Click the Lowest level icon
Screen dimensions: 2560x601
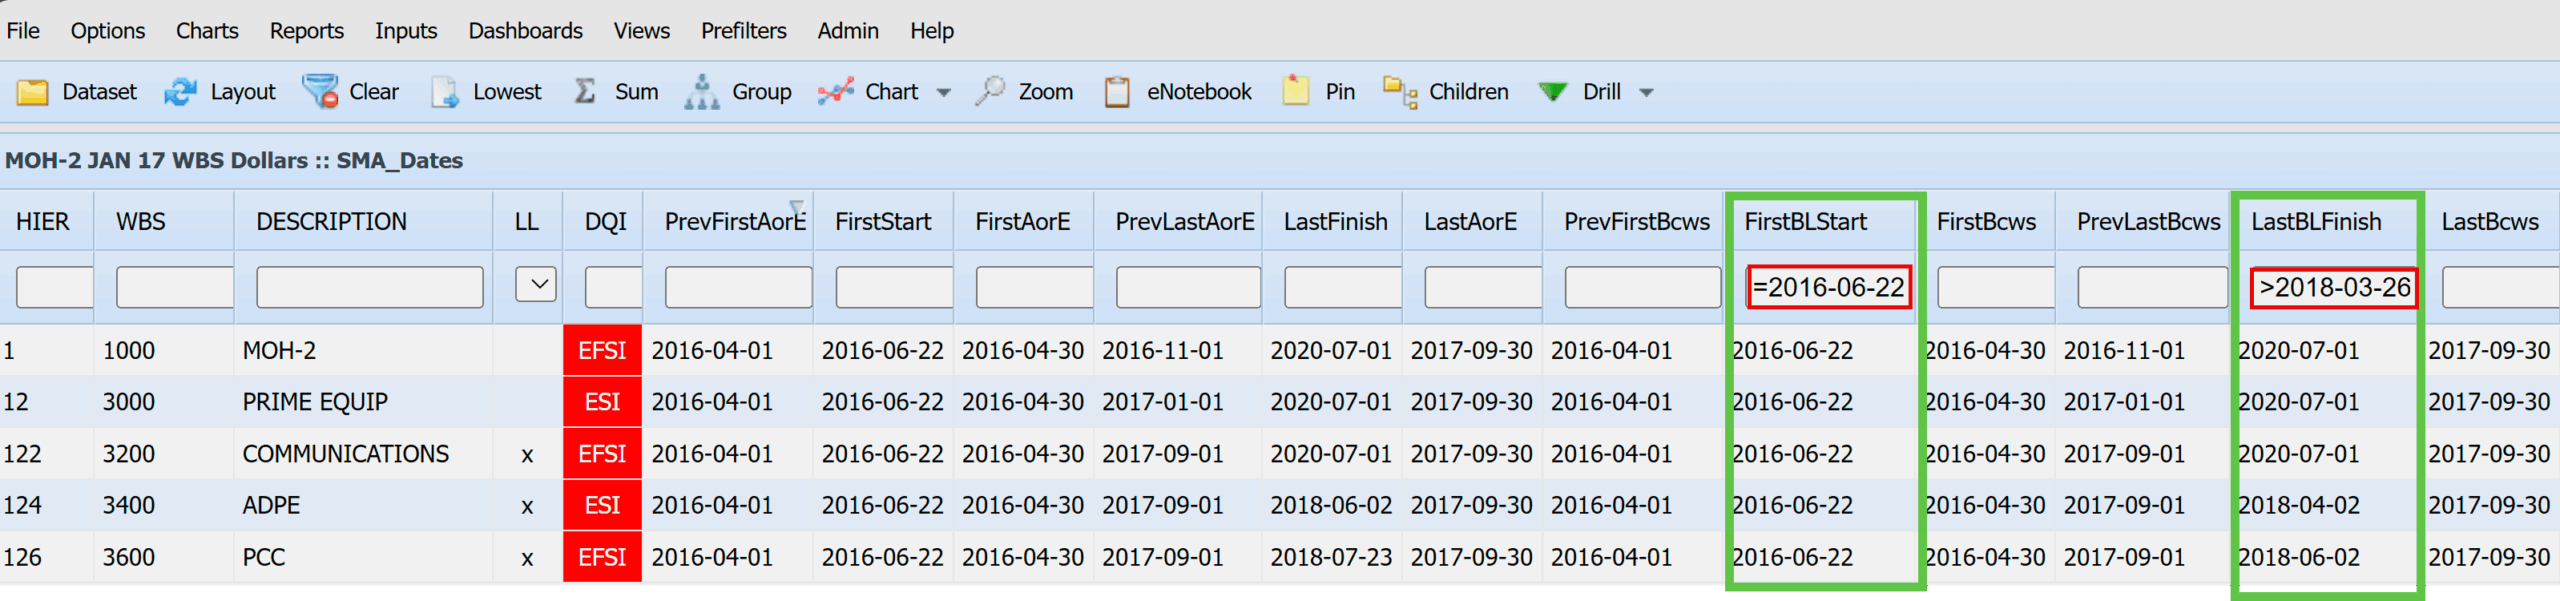[x=444, y=92]
